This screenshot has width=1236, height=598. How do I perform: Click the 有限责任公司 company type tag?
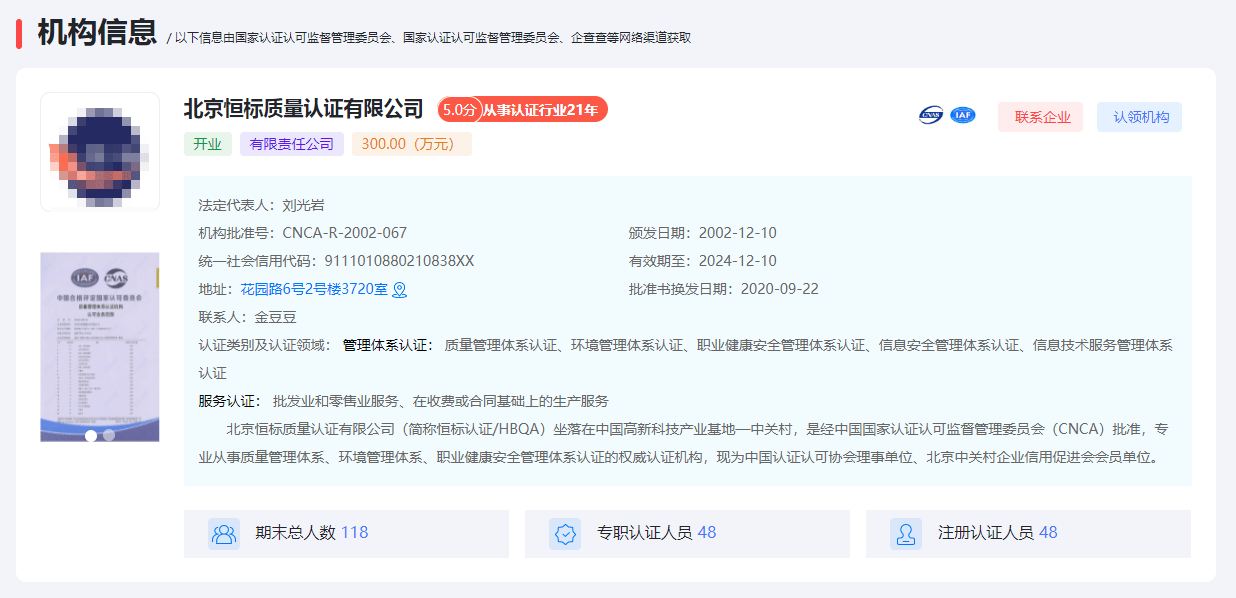click(x=292, y=144)
